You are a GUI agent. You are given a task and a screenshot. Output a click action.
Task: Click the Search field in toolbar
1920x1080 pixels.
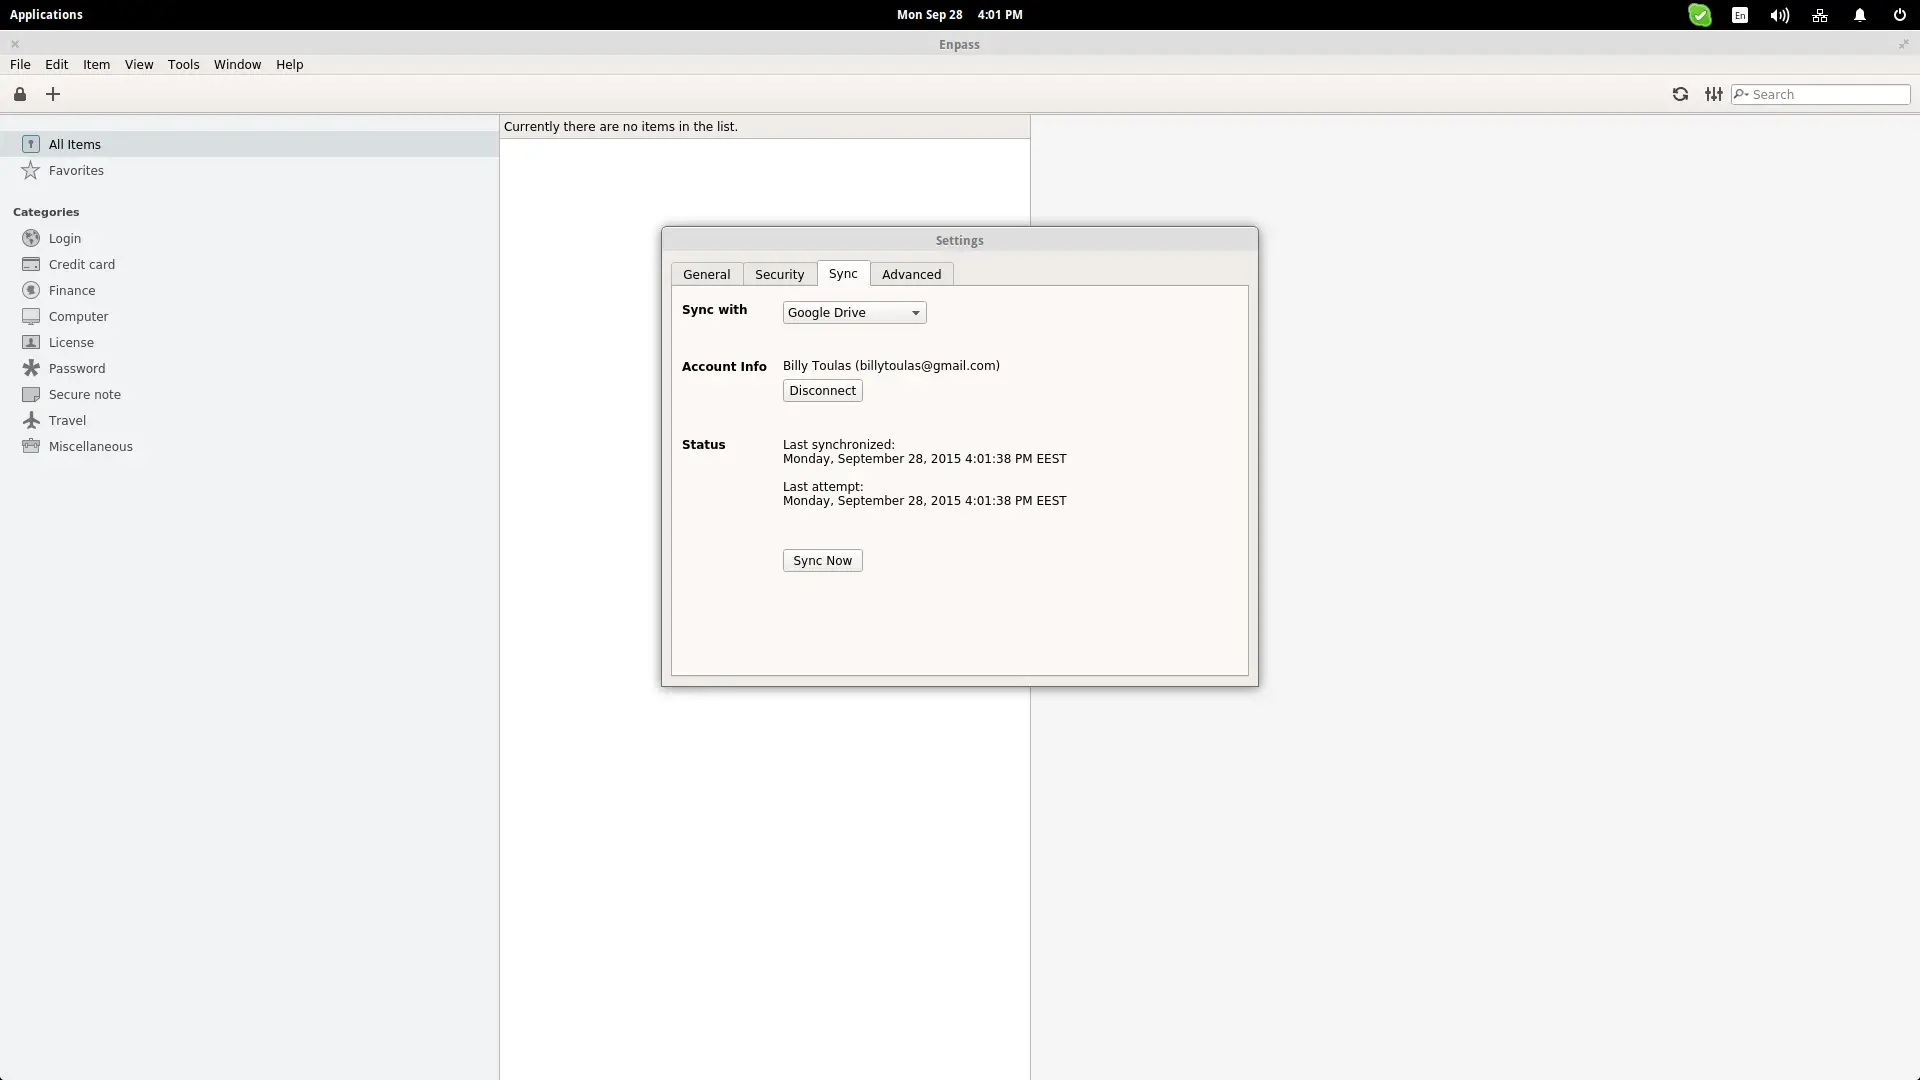(x=1821, y=94)
